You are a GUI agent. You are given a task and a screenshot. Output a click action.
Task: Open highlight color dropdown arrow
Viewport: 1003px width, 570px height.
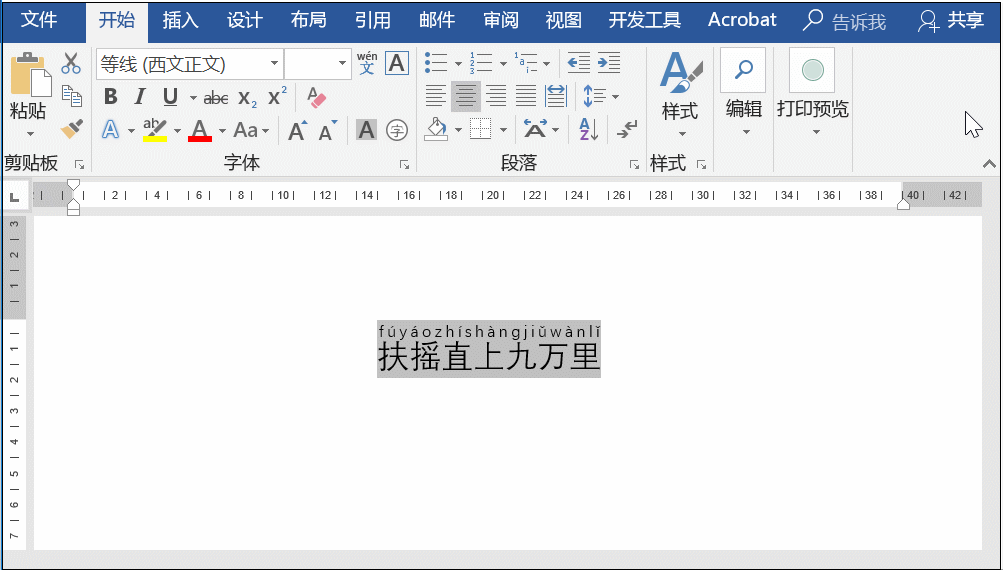coord(177,131)
